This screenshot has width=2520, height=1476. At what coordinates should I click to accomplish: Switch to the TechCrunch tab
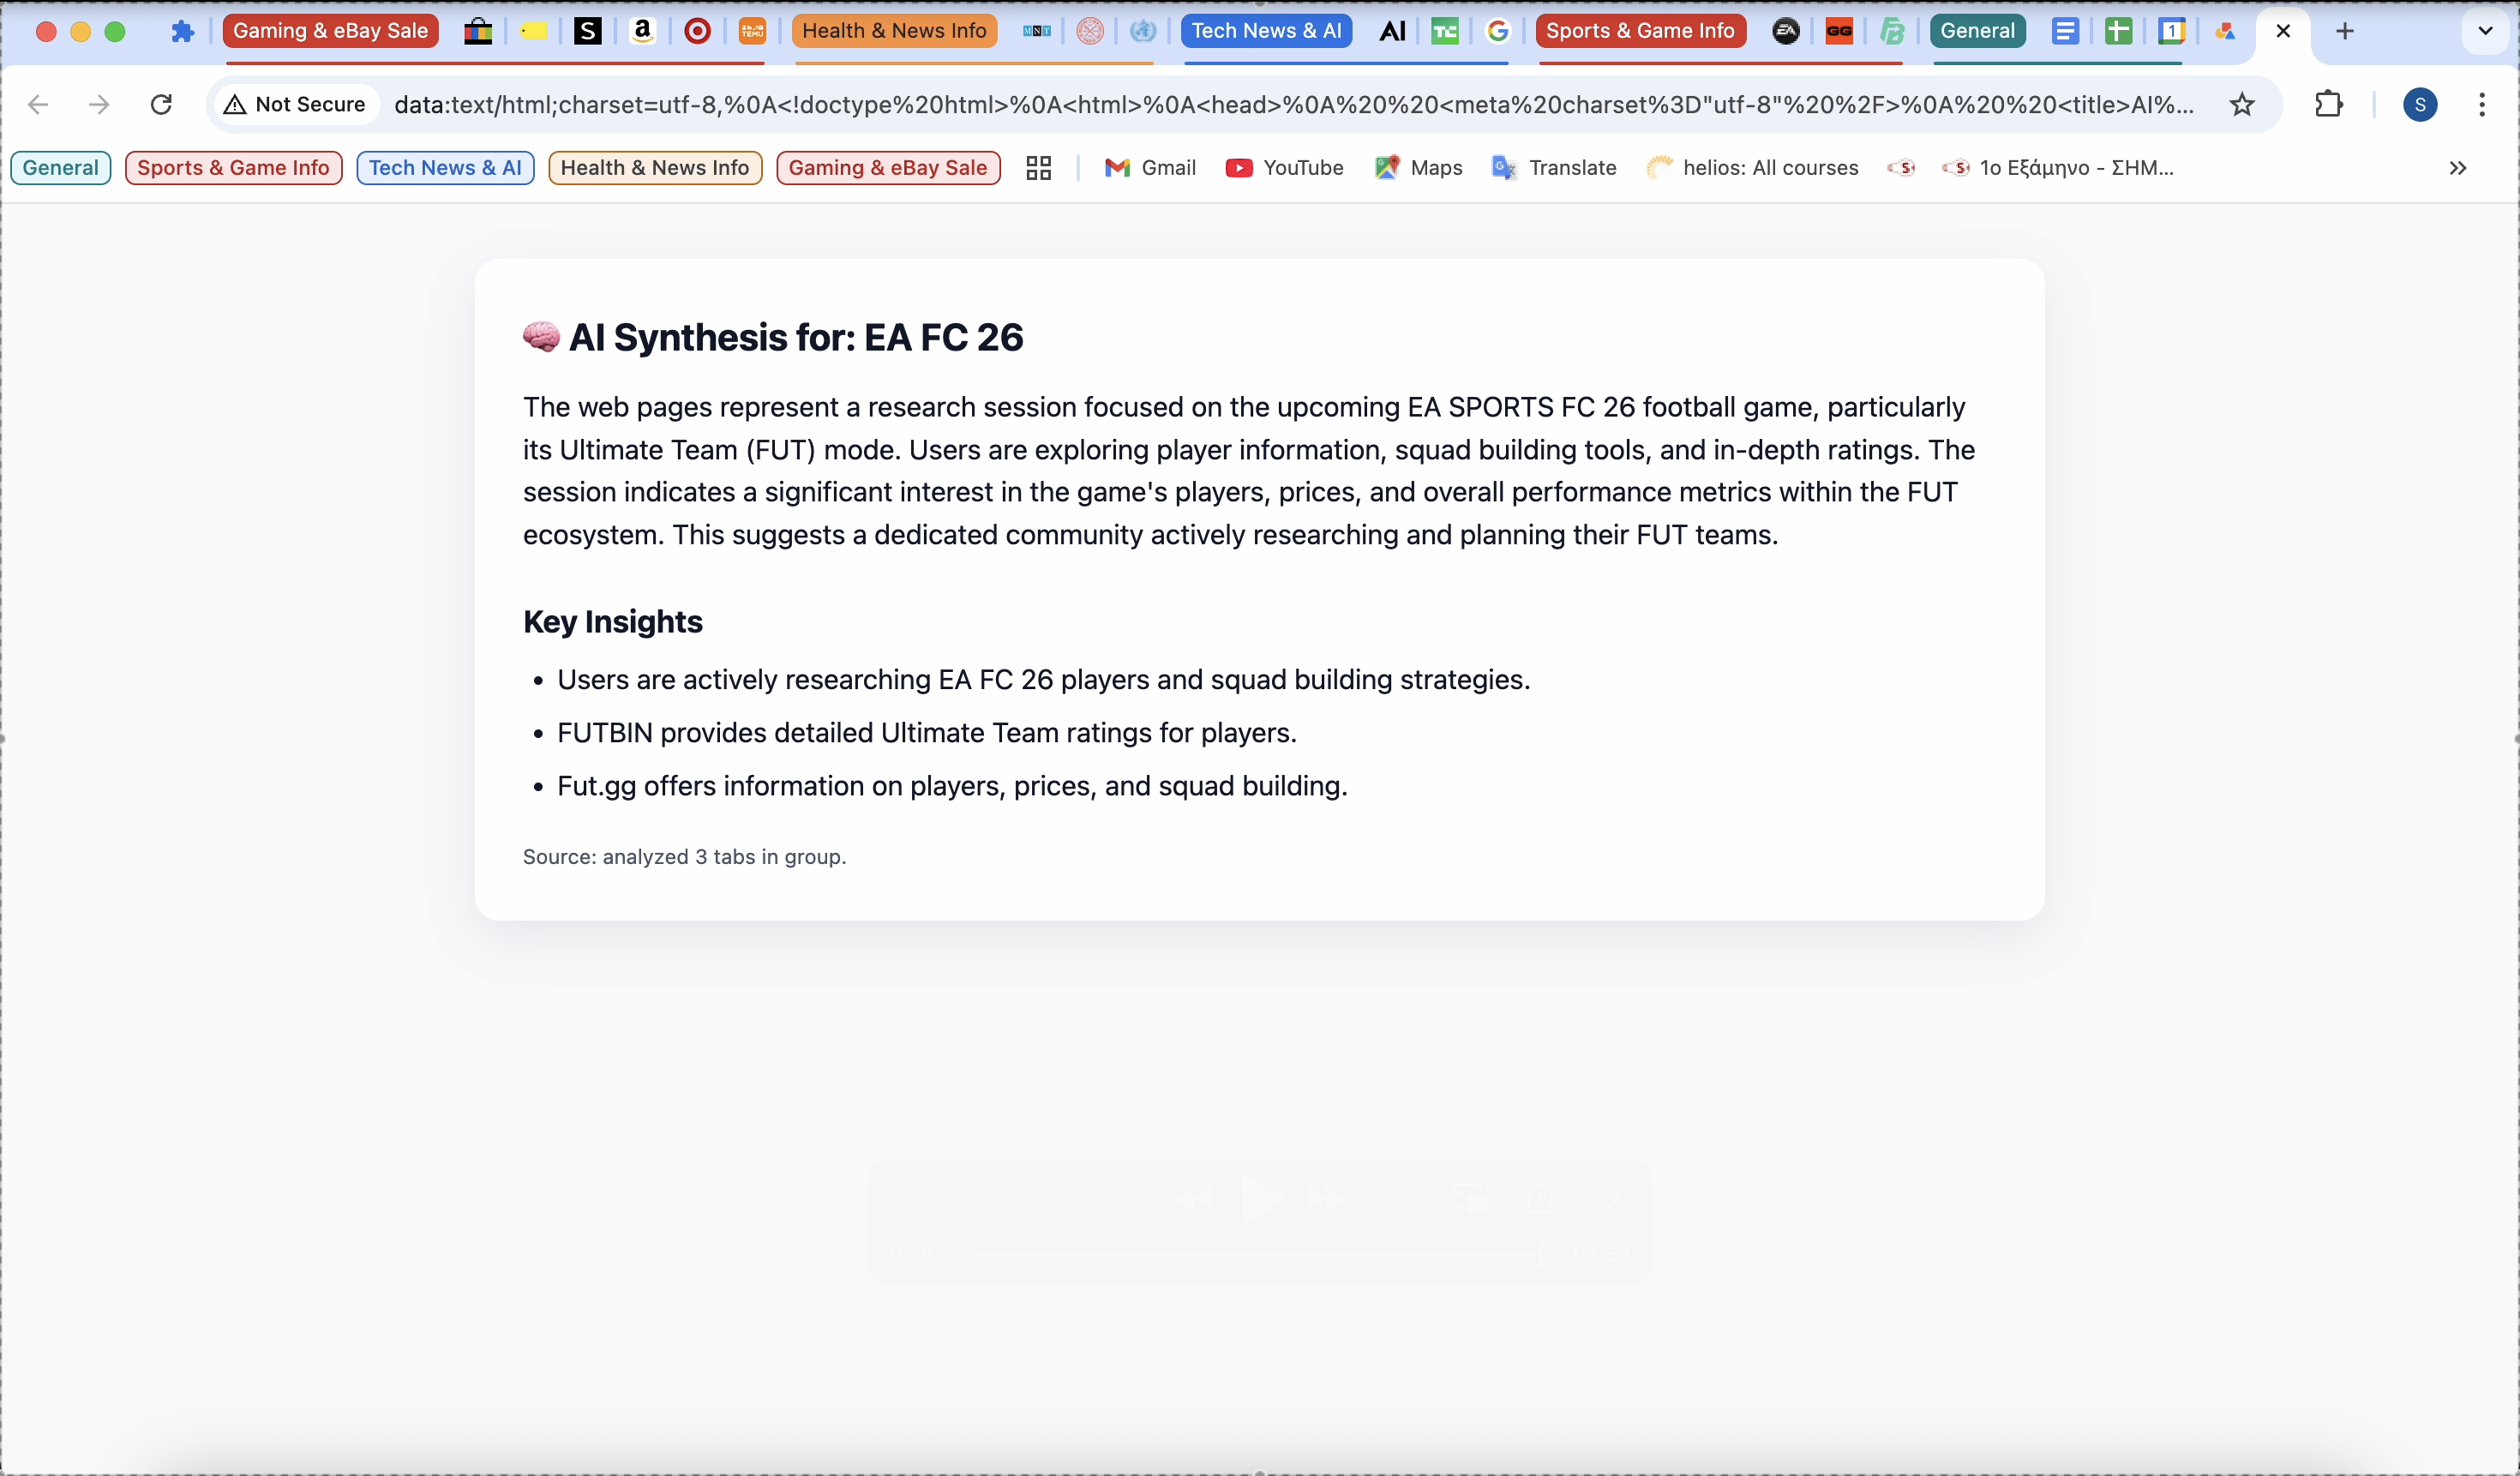pos(1445,31)
